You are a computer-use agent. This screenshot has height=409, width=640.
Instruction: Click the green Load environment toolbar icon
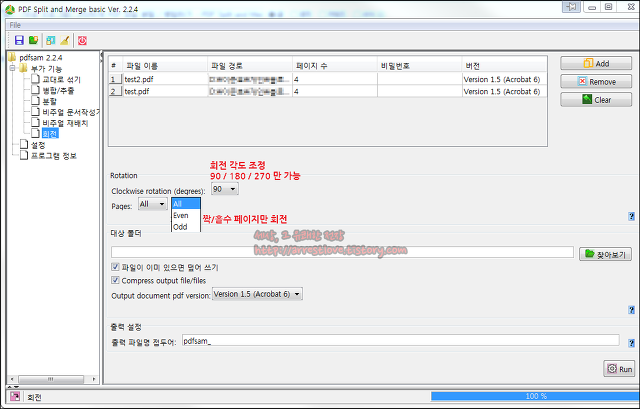[33, 40]
